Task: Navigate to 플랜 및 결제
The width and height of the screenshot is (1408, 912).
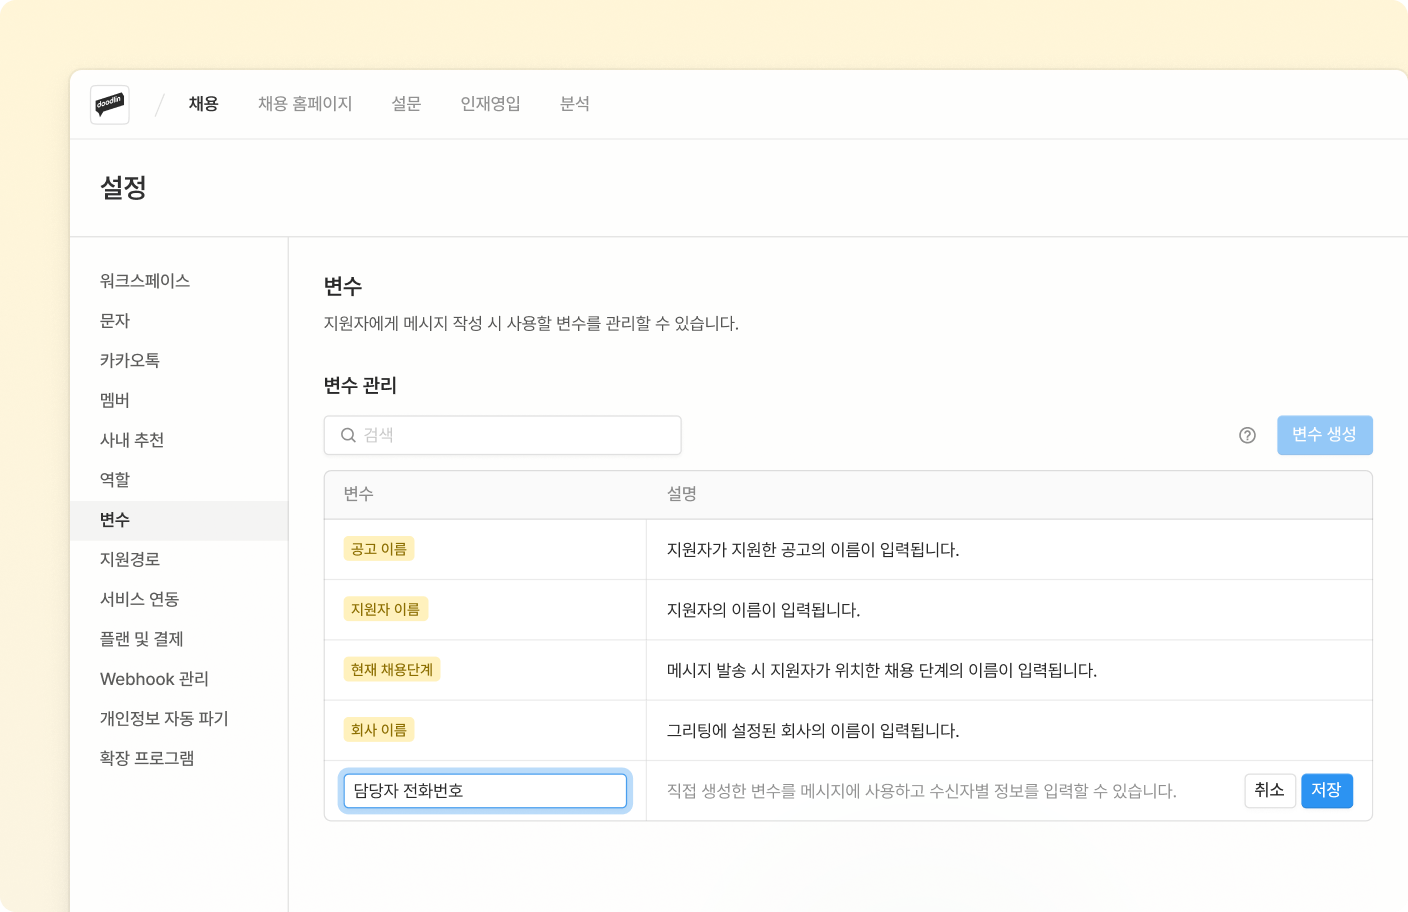Action: 141,639
